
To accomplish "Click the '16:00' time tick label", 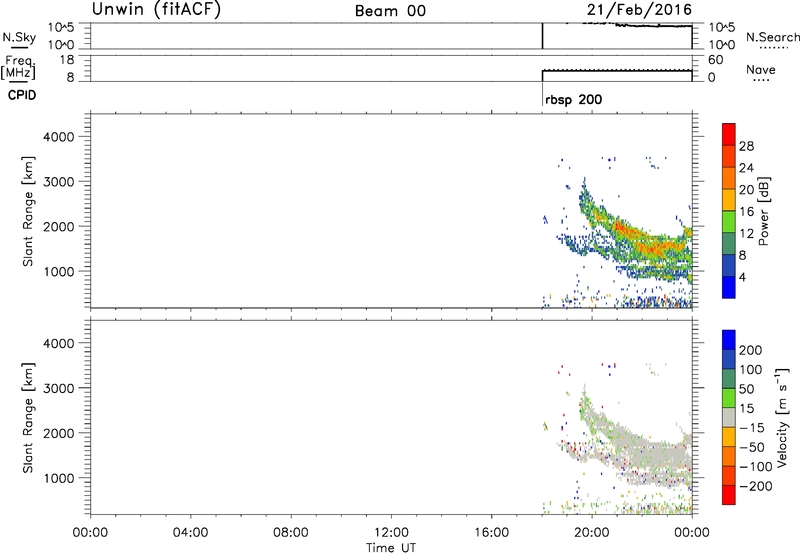I will coord(491,533).
